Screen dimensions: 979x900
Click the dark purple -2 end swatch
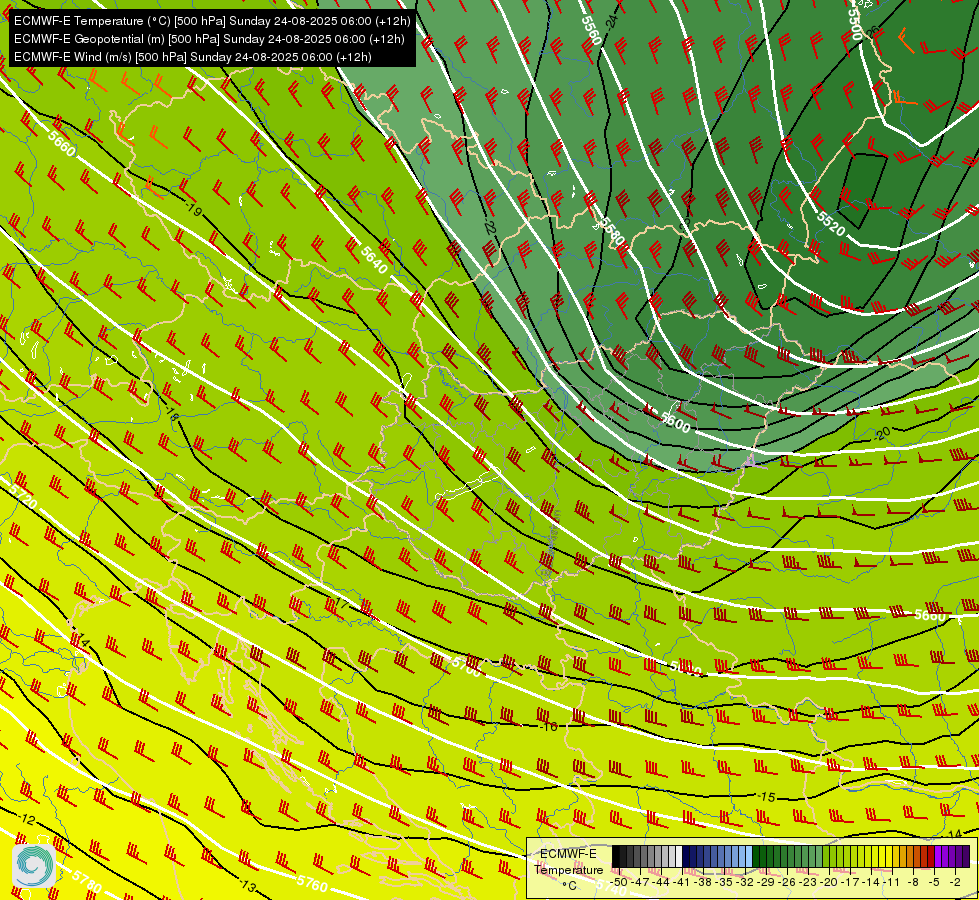coord(966,856)
